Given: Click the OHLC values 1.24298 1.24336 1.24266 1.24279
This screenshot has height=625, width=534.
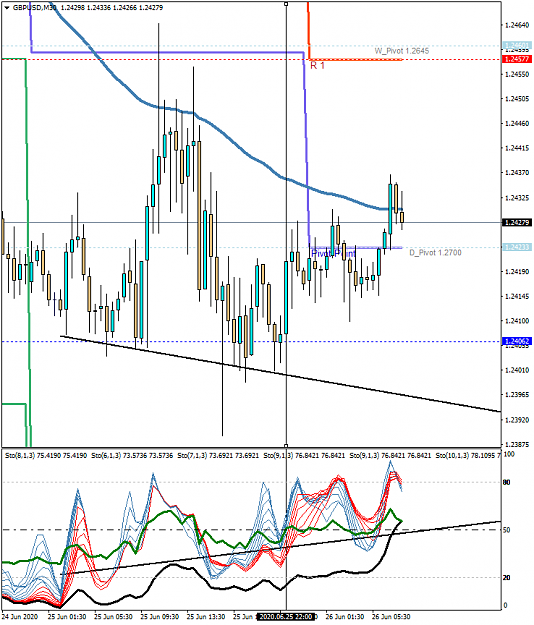Looking at the screenshot, I should [112, 8].
